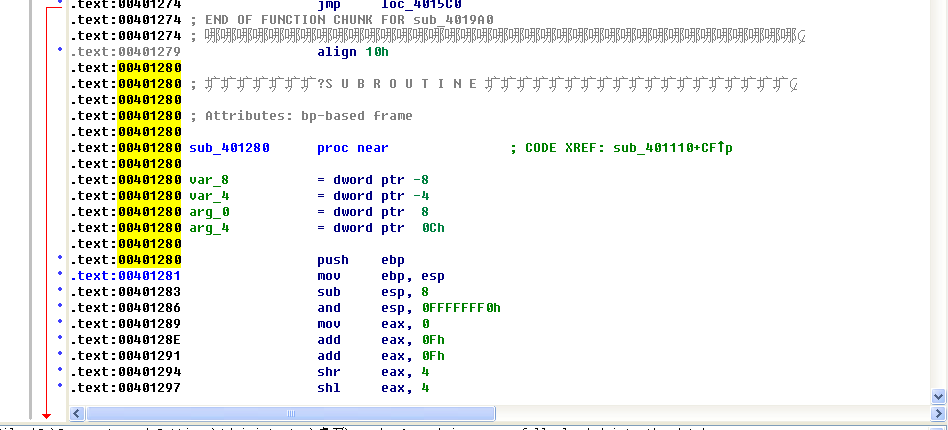Select the 0FFFFFFF0h operand value
This screenshot has height=430, width=948.
coord(461,308)
